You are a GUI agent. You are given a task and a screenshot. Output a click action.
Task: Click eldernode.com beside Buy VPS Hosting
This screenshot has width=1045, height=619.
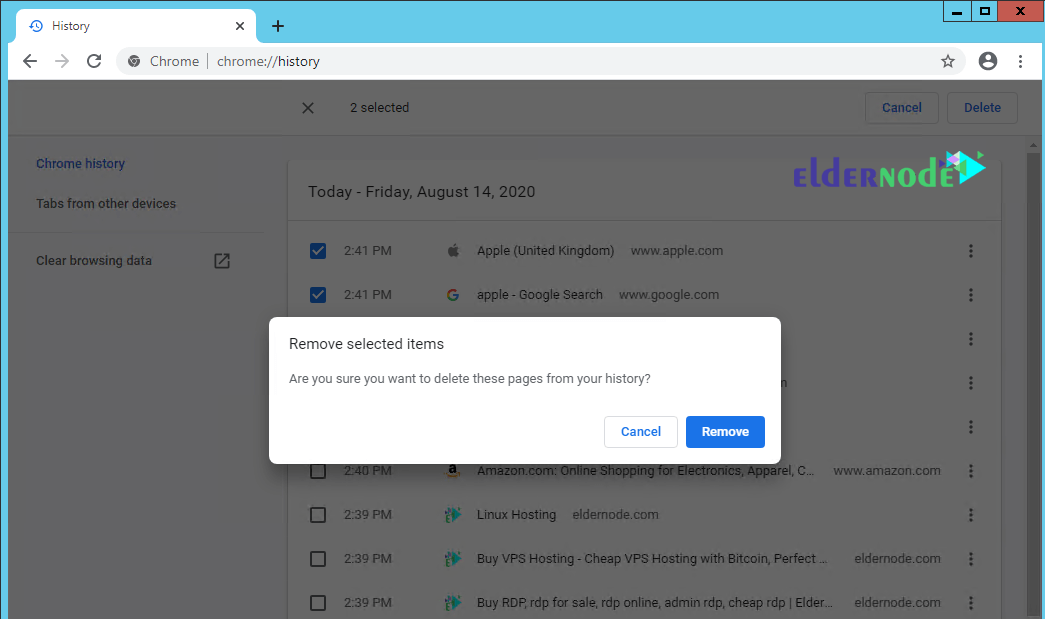click(x=898, y=558)
